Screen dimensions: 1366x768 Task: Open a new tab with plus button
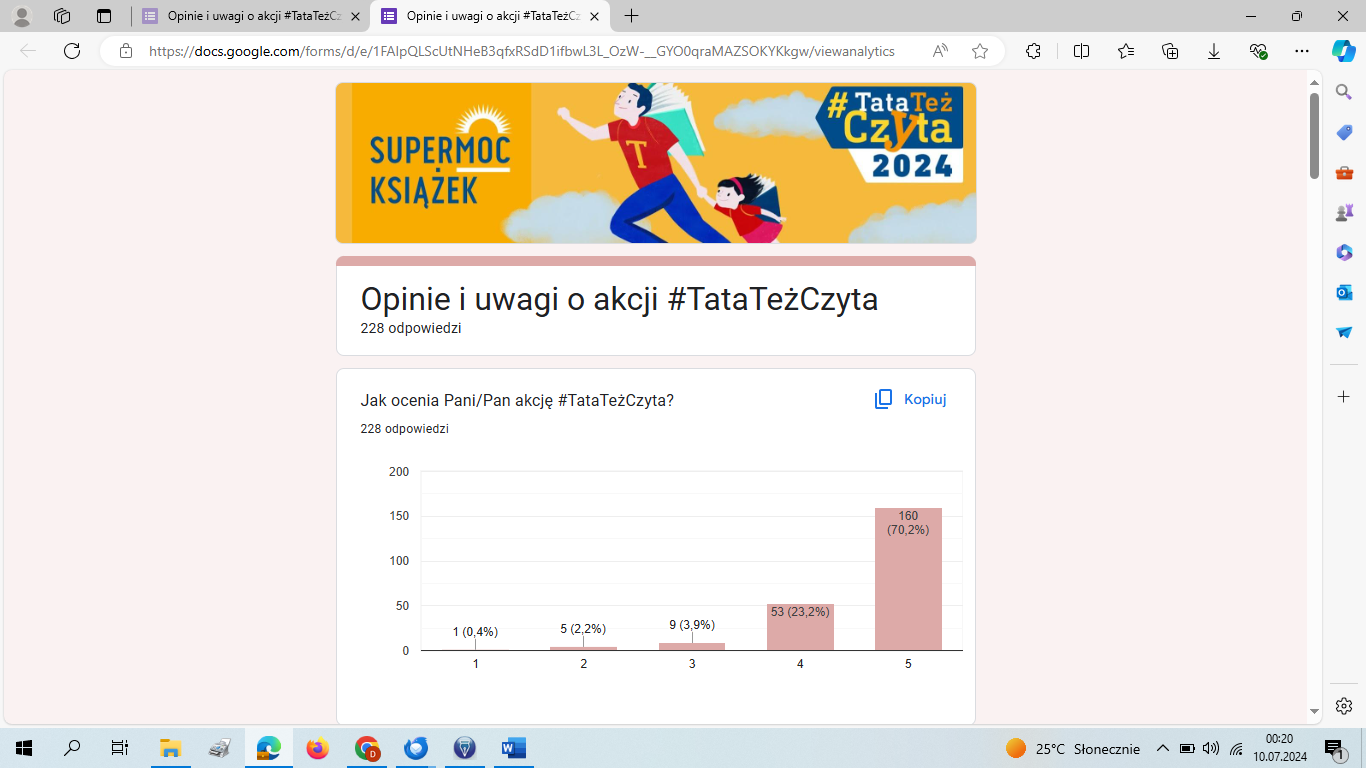point(631,16)
